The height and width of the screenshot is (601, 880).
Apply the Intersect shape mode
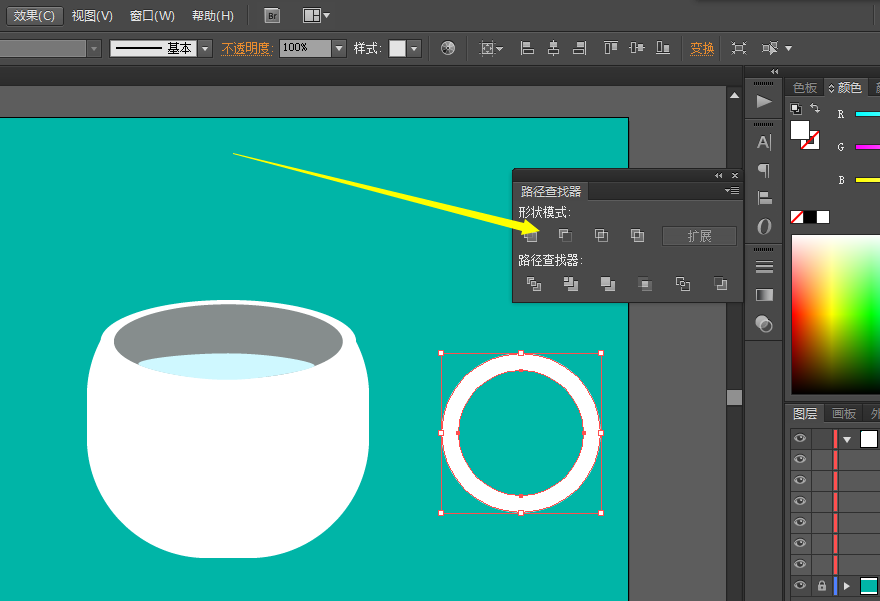click(601, 236)
